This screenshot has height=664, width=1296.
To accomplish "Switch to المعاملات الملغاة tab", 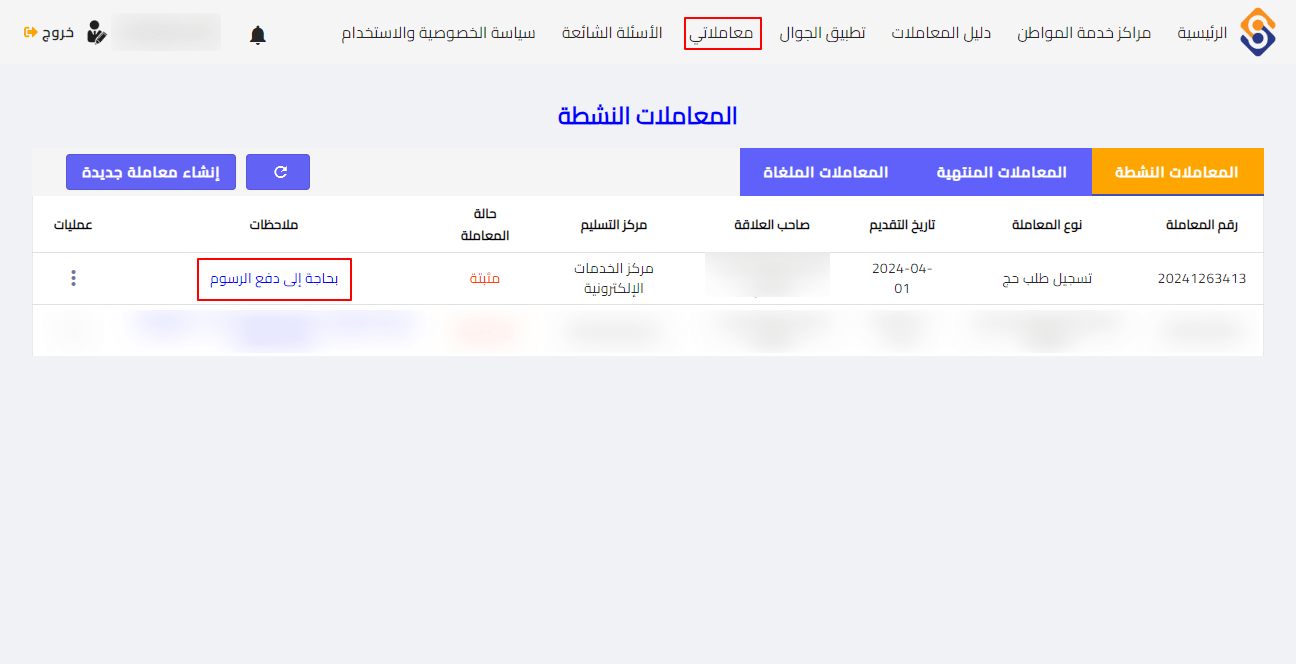I will 826,172.
